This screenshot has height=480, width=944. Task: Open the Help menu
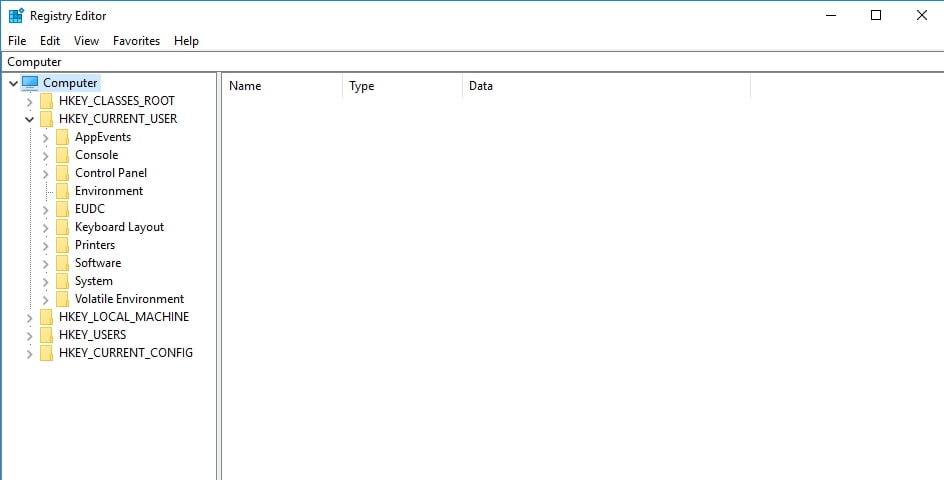click(x=186, y=41)
